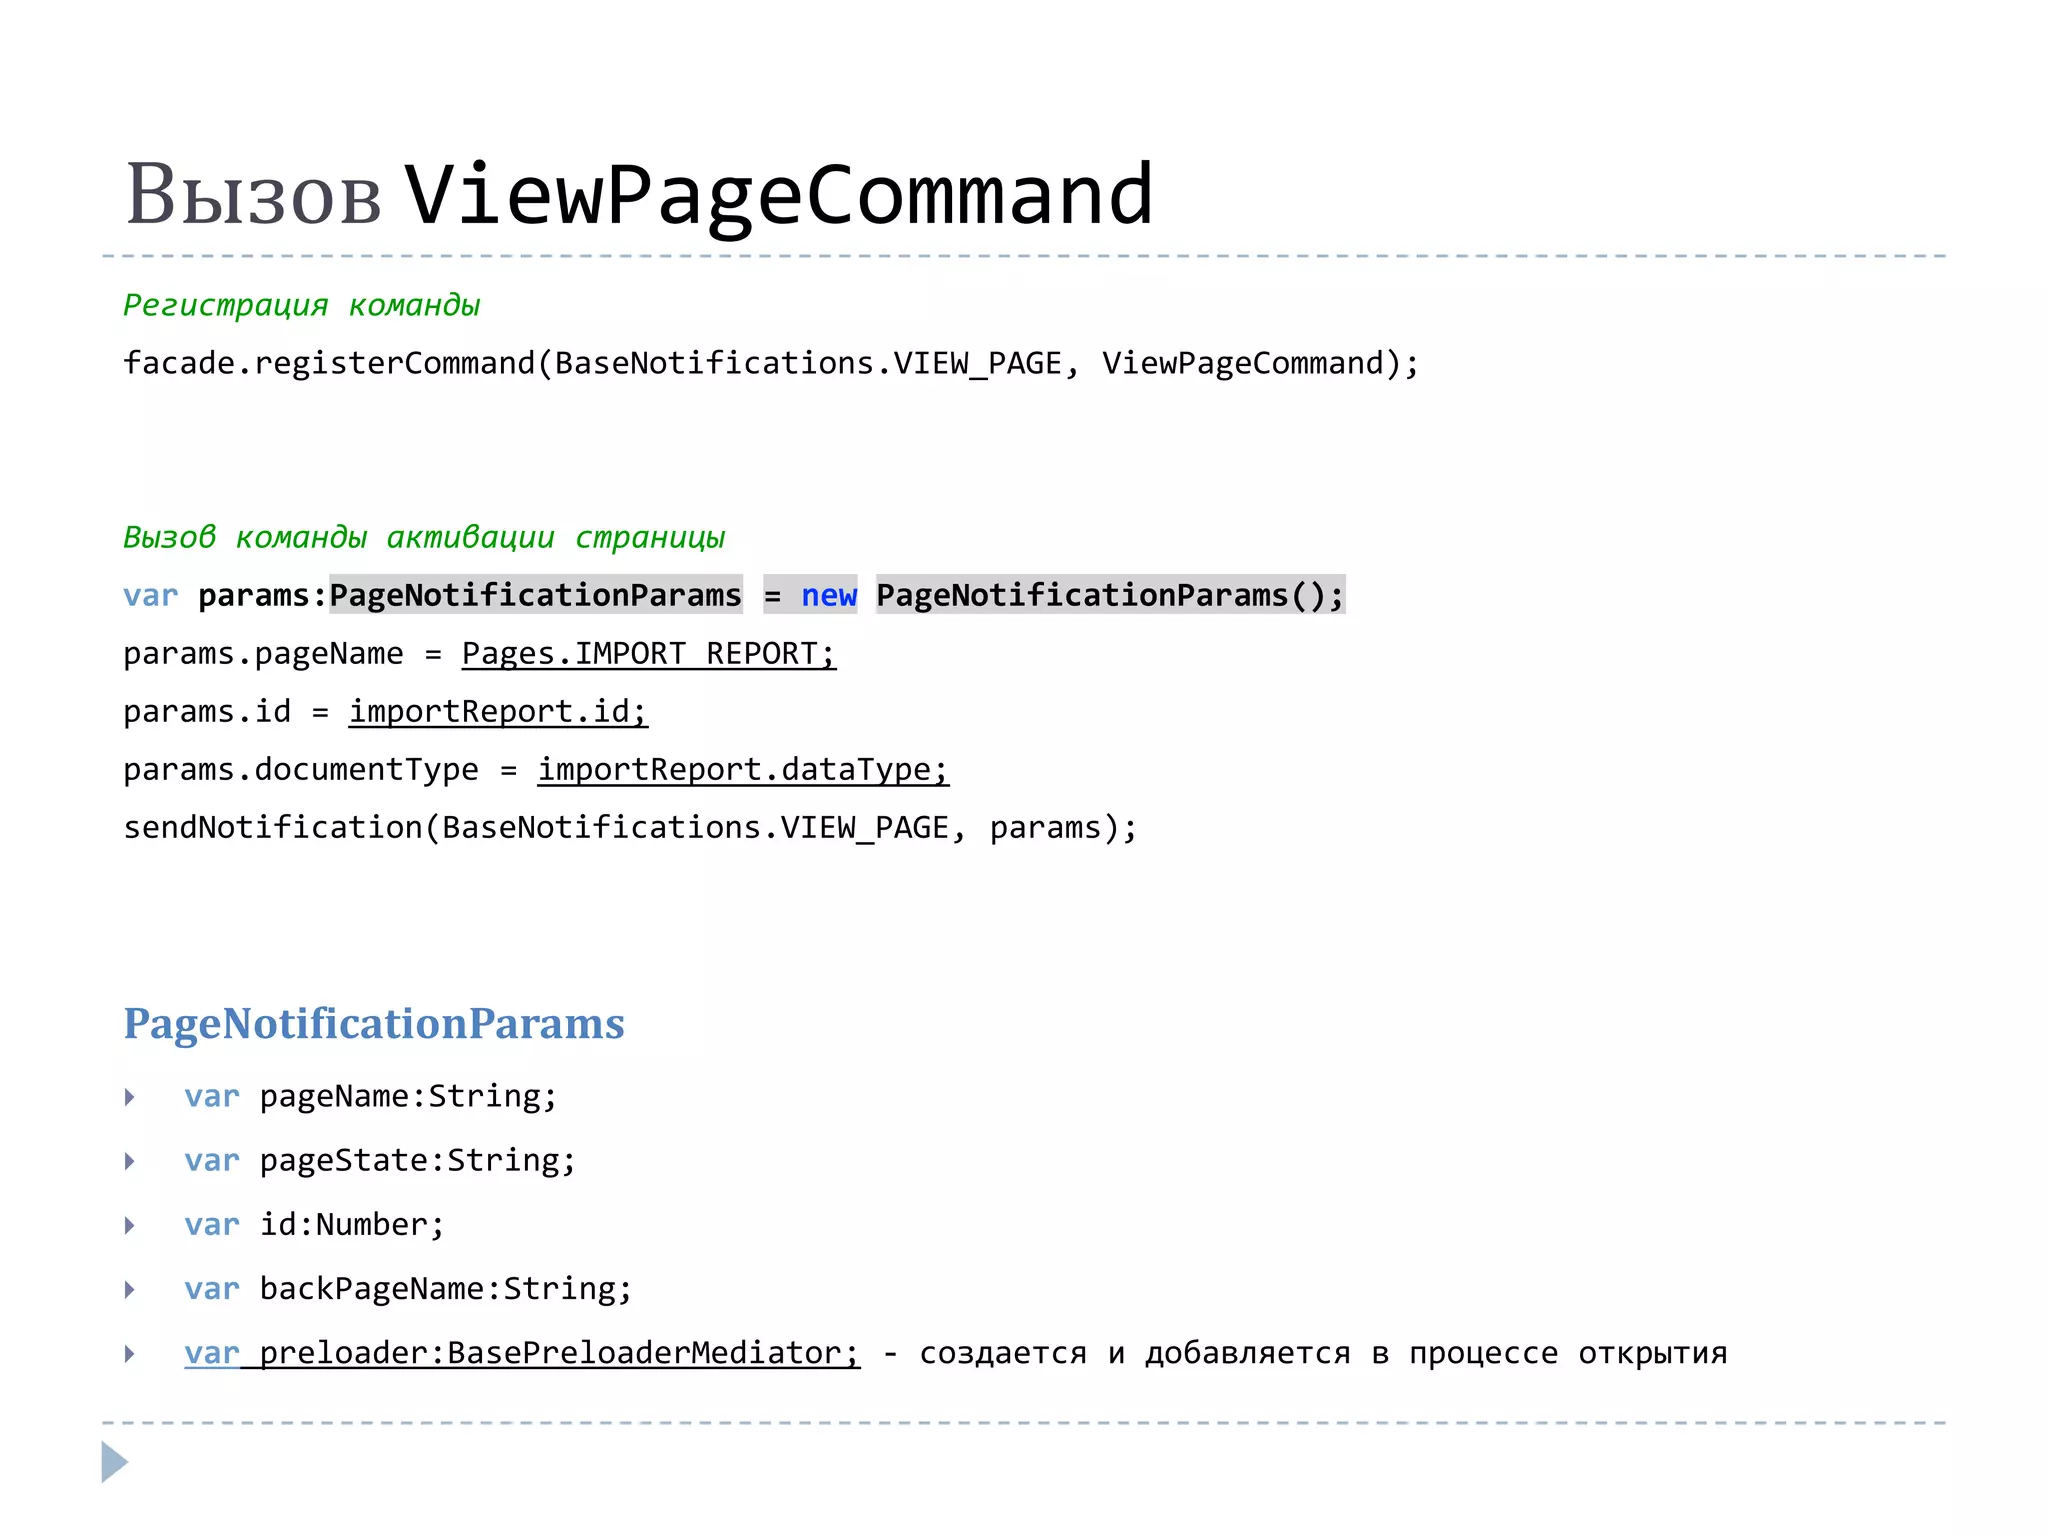The width and height of the screenshot is (2048, 1536).
Task: Click the bullet arrow beside 'var pageName:String;'
Action: (130, 1097)
